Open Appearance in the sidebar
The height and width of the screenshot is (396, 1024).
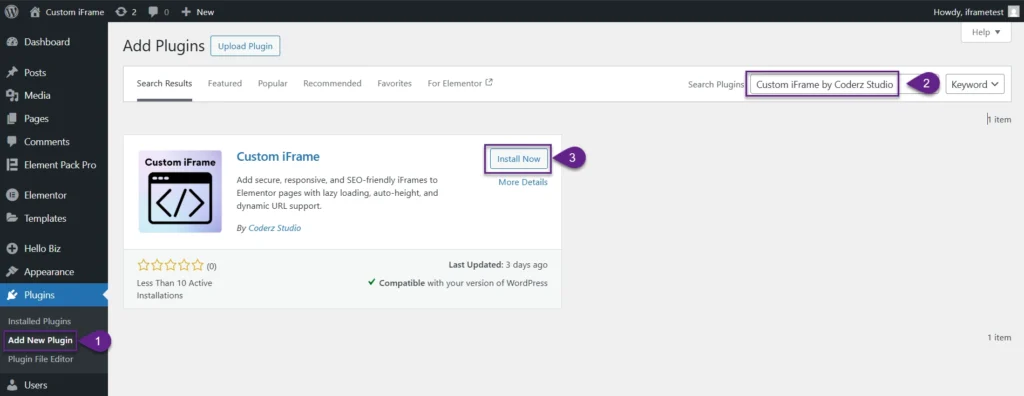[x=54, y=272]
